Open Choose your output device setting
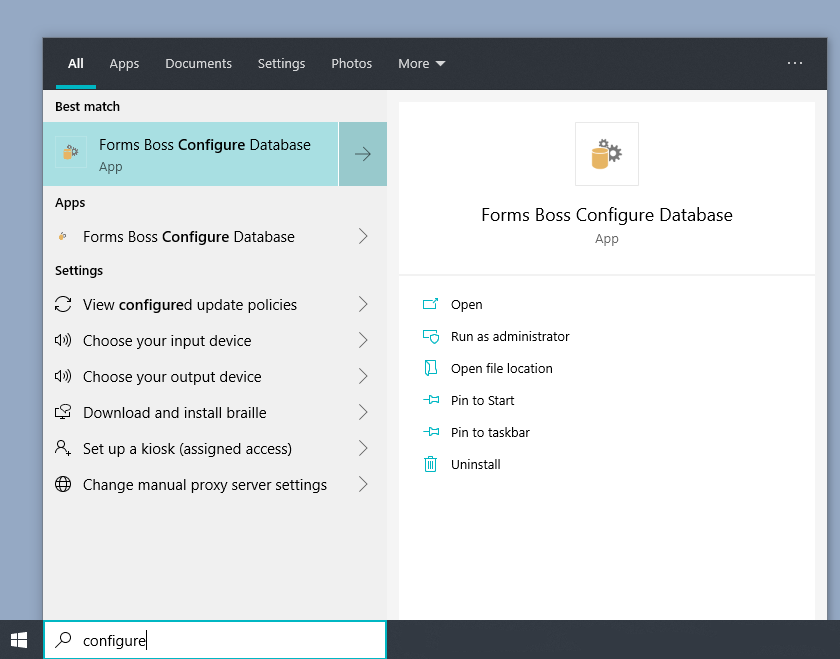840x659 pixels. (x=172, y=377)
